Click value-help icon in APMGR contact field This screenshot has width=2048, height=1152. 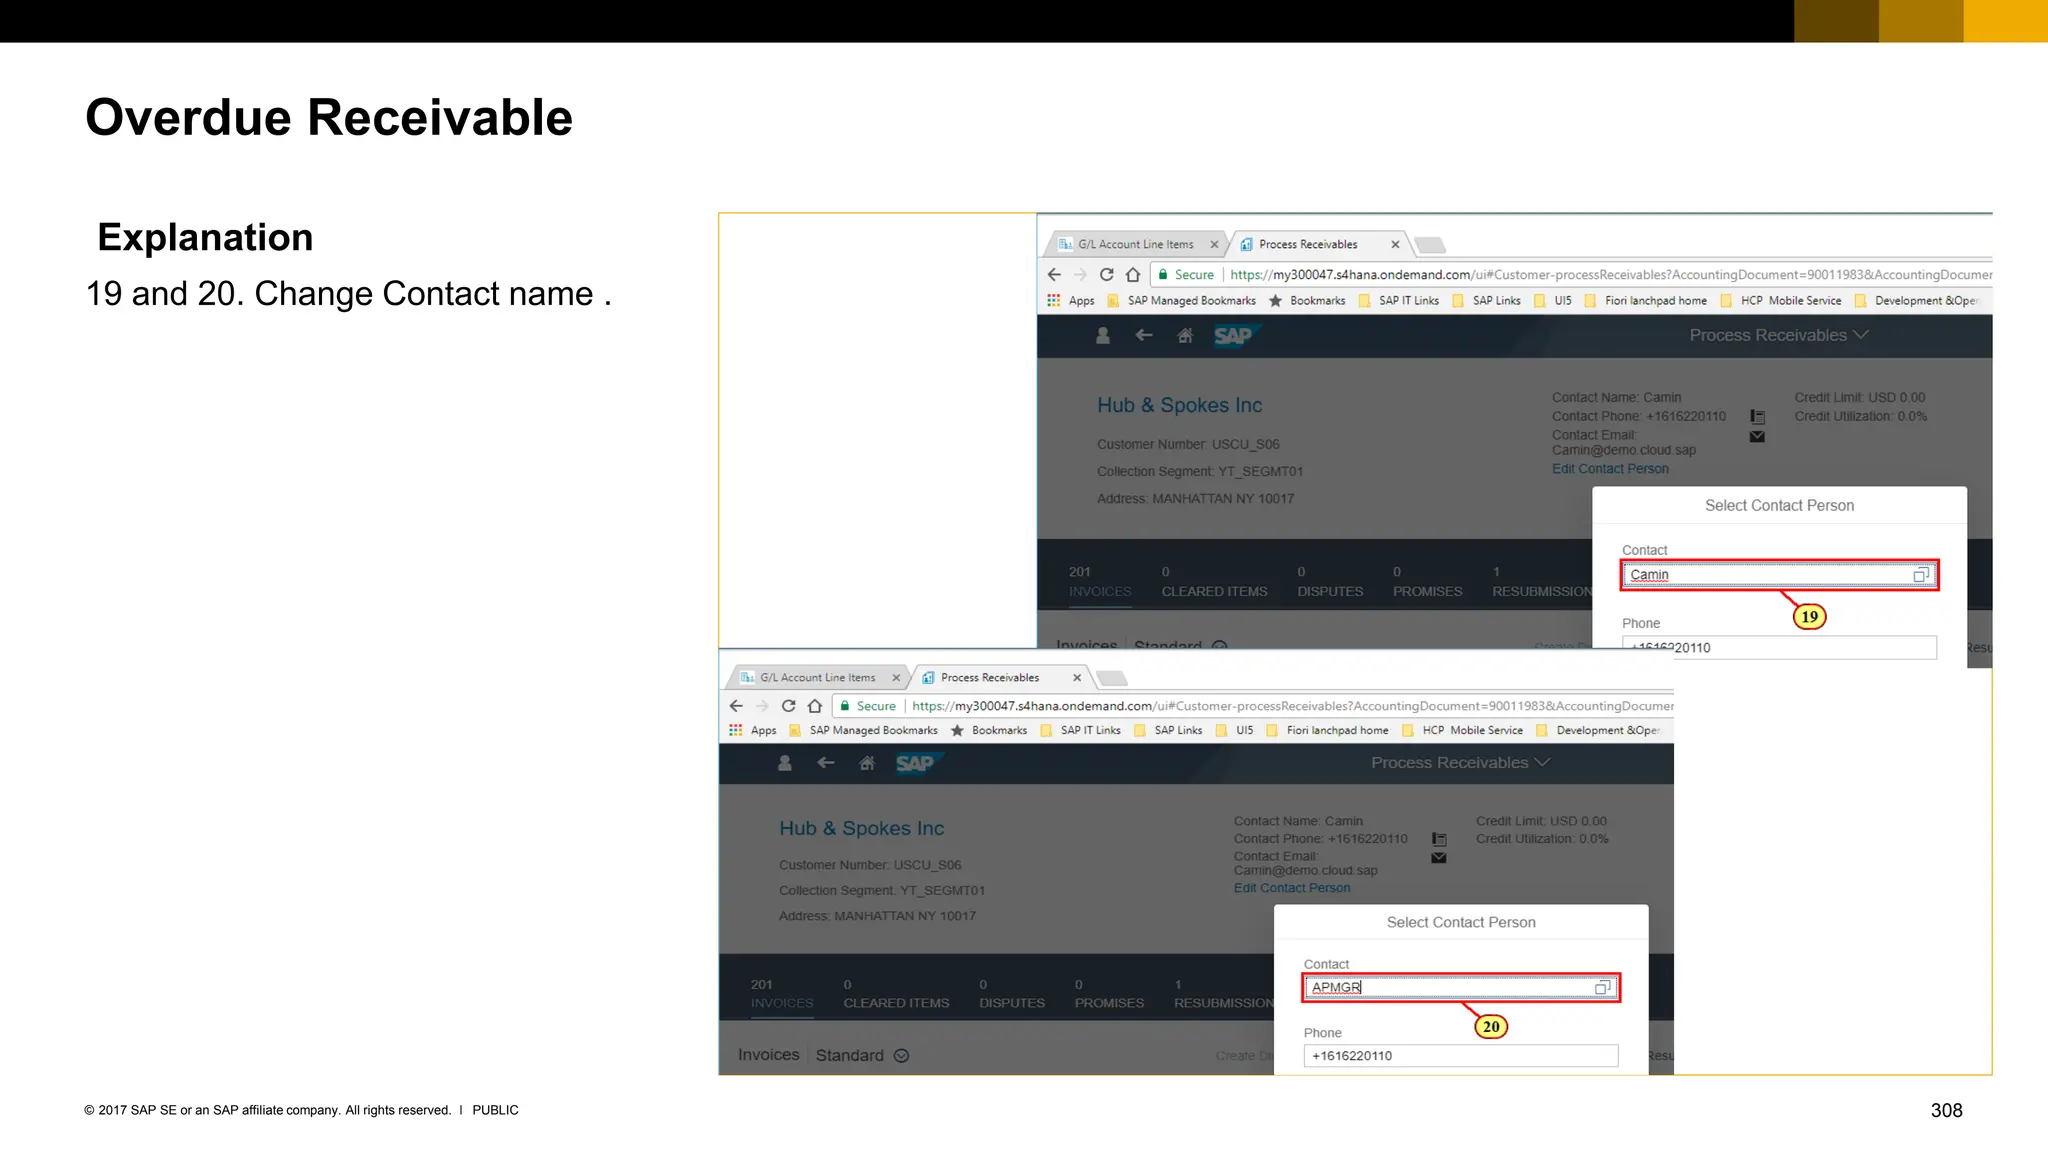[x=1602, y=987]
